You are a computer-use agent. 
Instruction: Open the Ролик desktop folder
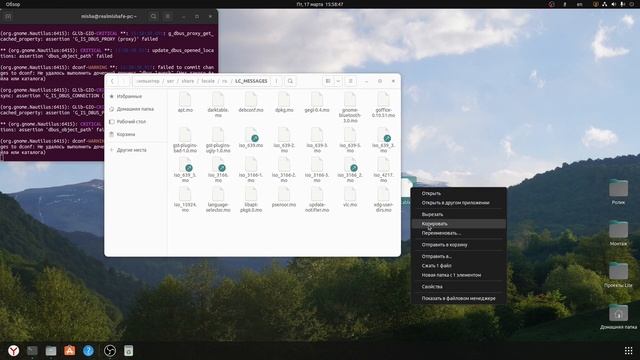pos(618,191)
